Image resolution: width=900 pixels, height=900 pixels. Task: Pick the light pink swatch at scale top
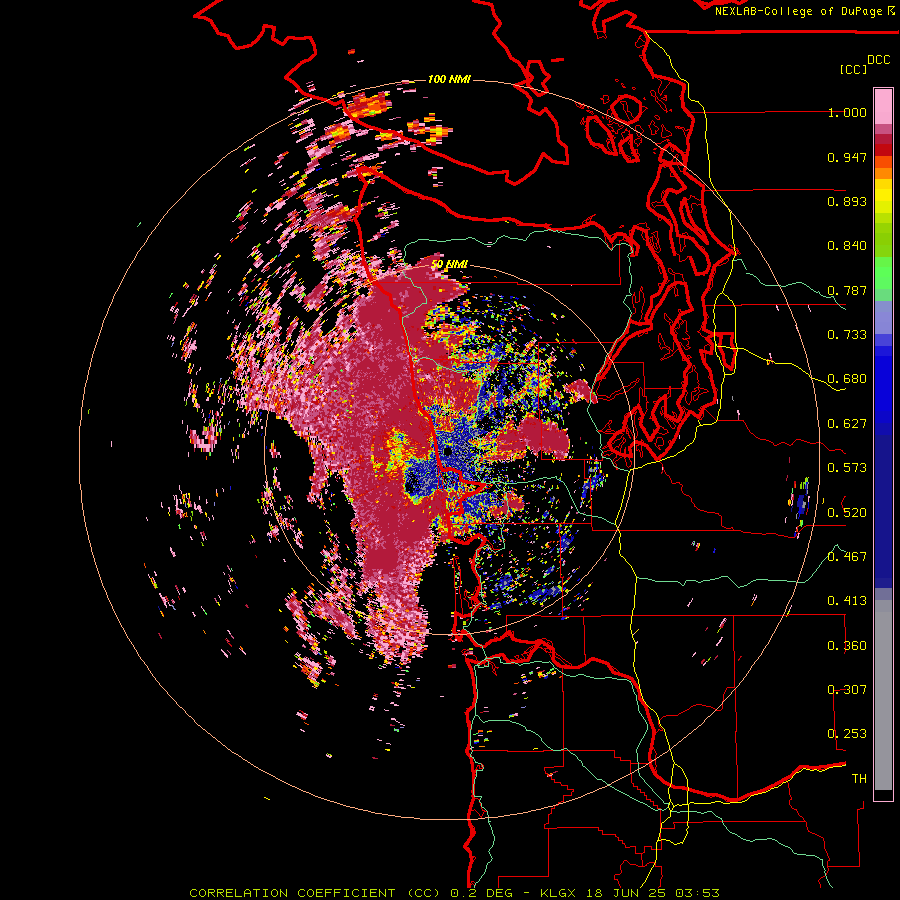click(883, 106)
